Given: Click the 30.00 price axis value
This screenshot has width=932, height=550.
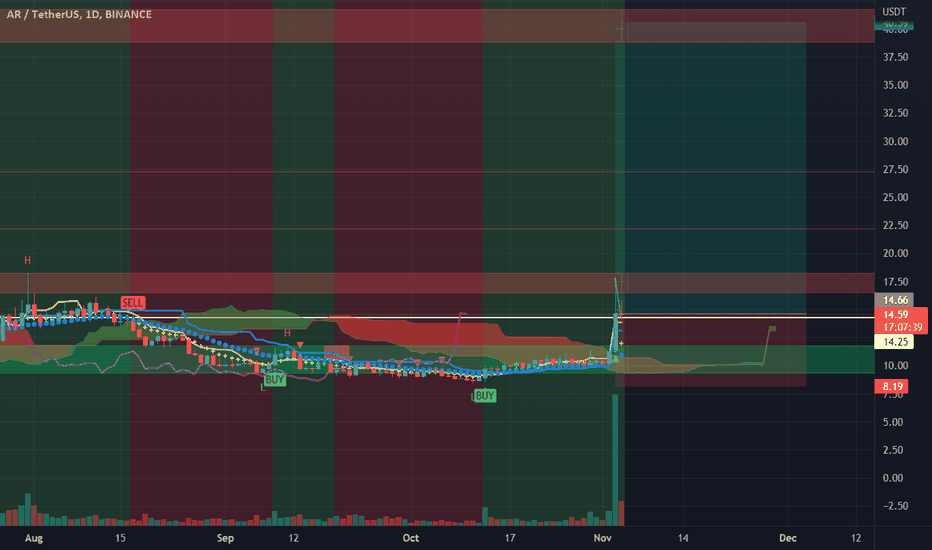Looking at the screenshot, I should pos(895,142).
